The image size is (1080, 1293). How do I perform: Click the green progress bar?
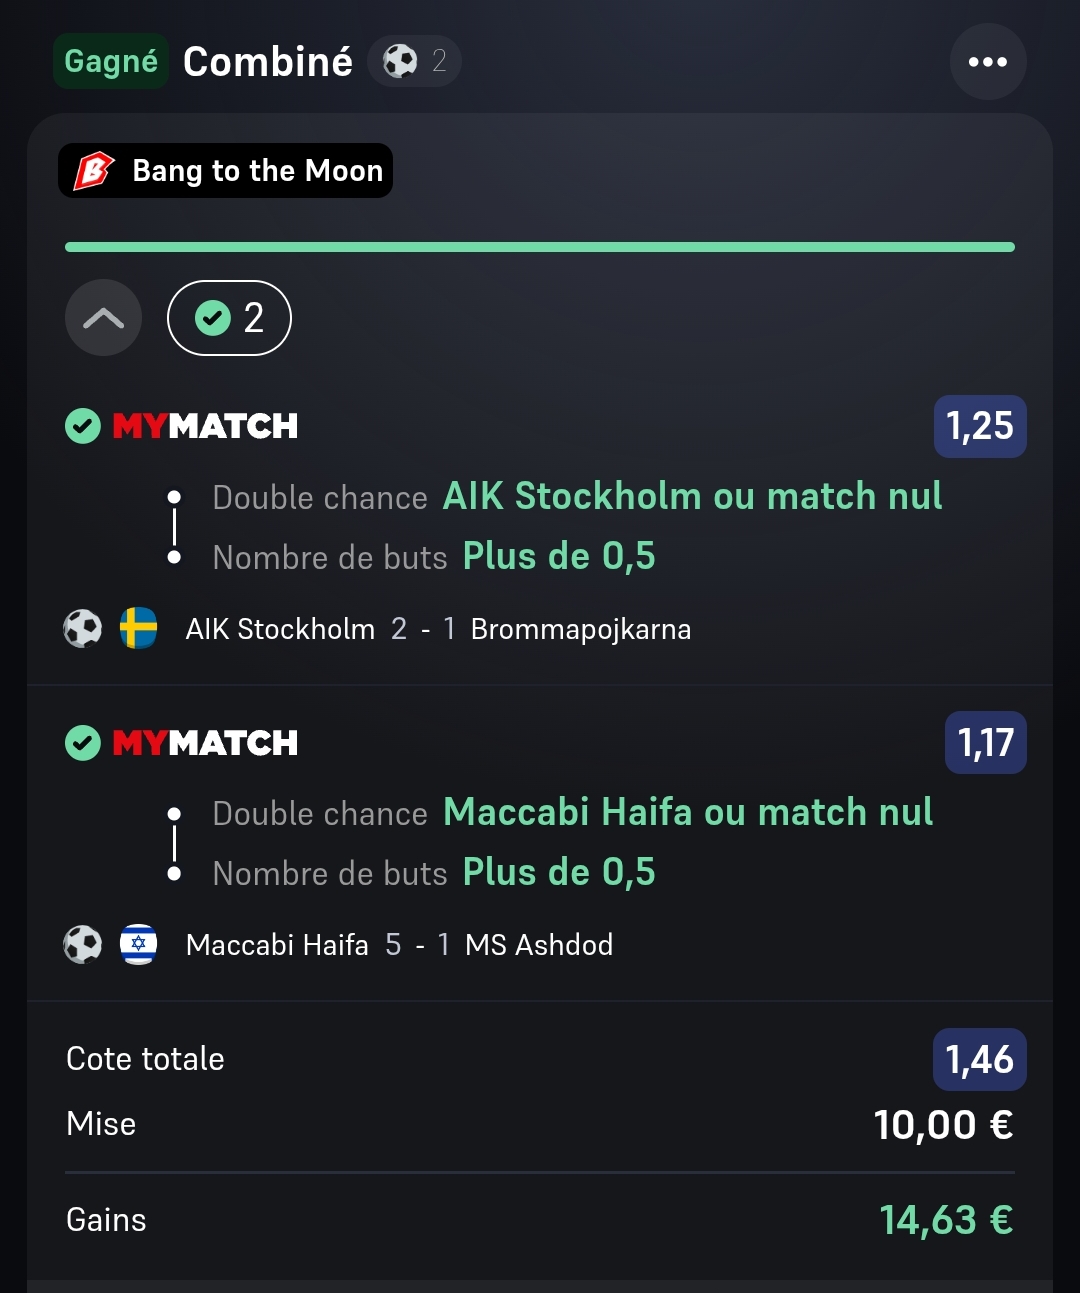pos(540,247)
